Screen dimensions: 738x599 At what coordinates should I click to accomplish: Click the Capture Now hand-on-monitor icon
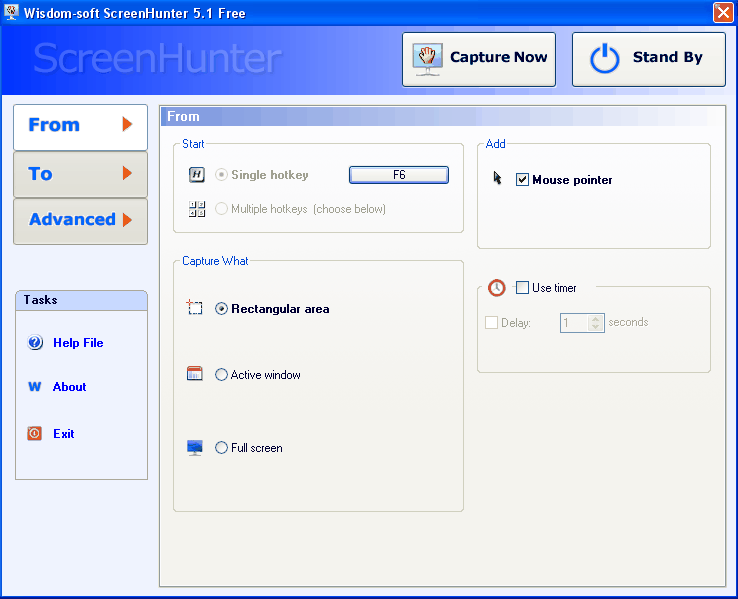[427, 59]
